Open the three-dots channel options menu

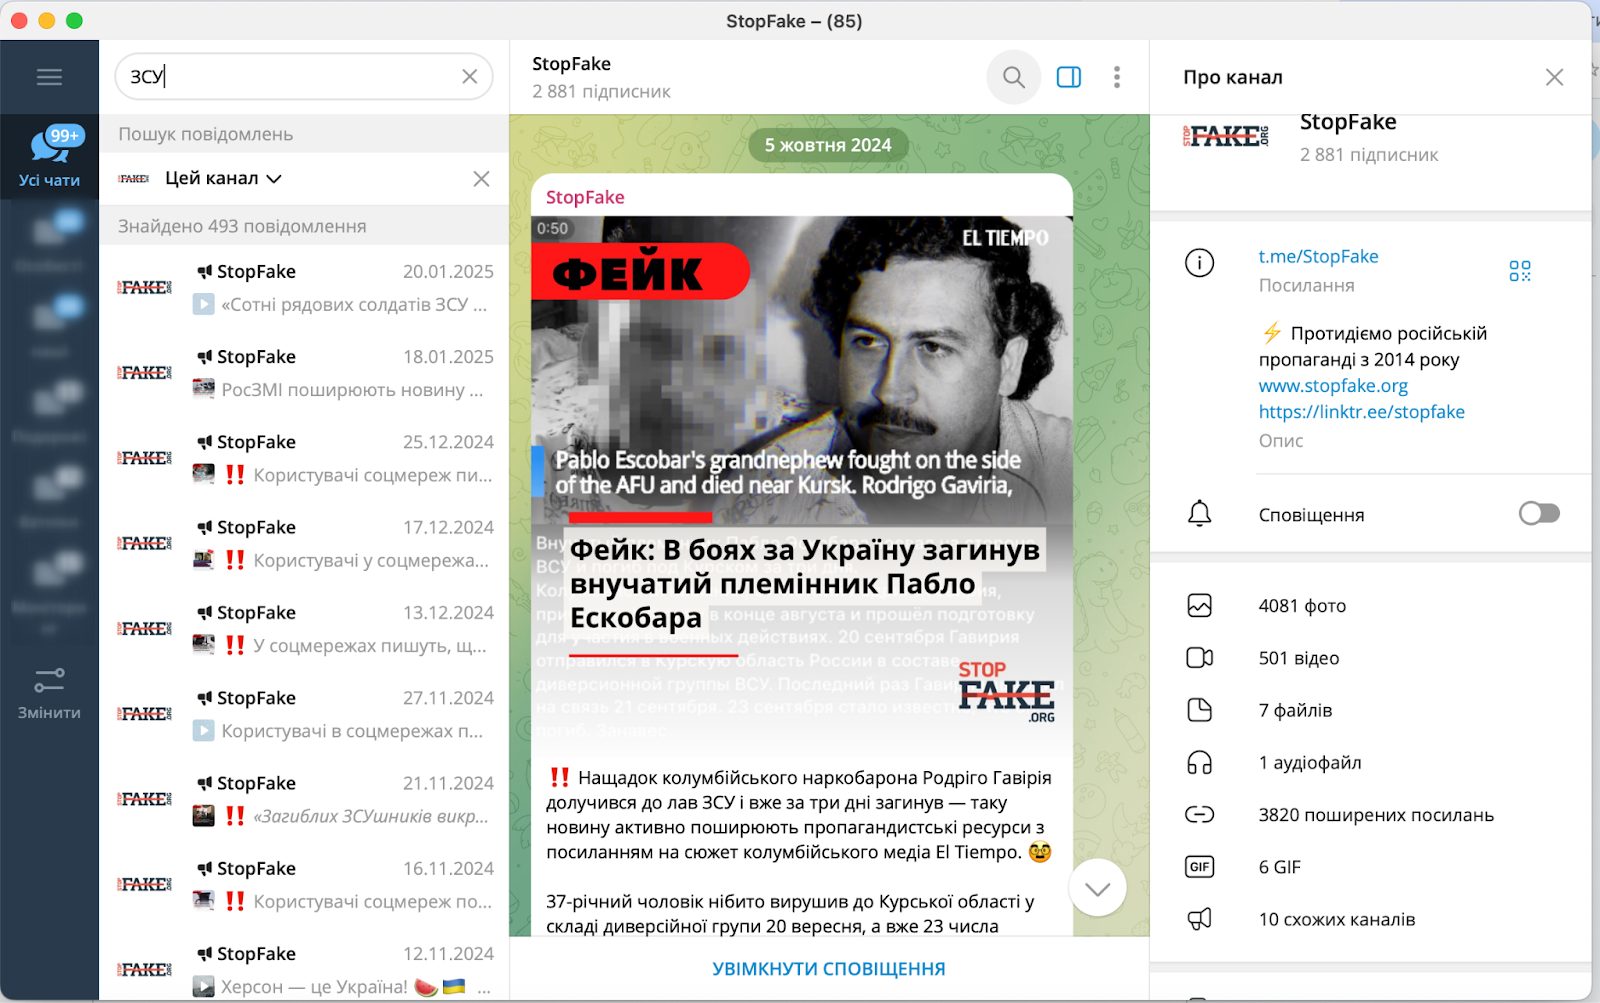pyautogui.click(x=1117, y=77)
